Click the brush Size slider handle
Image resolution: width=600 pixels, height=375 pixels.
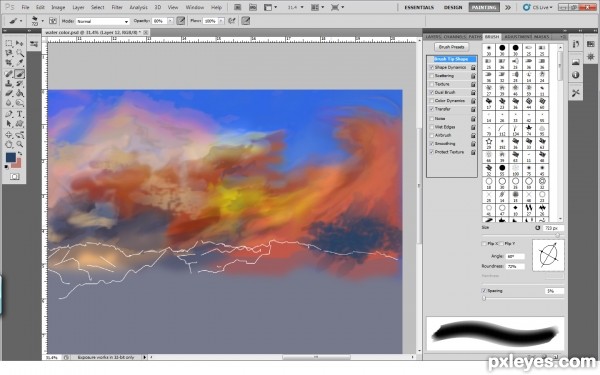tap(558, 235)
